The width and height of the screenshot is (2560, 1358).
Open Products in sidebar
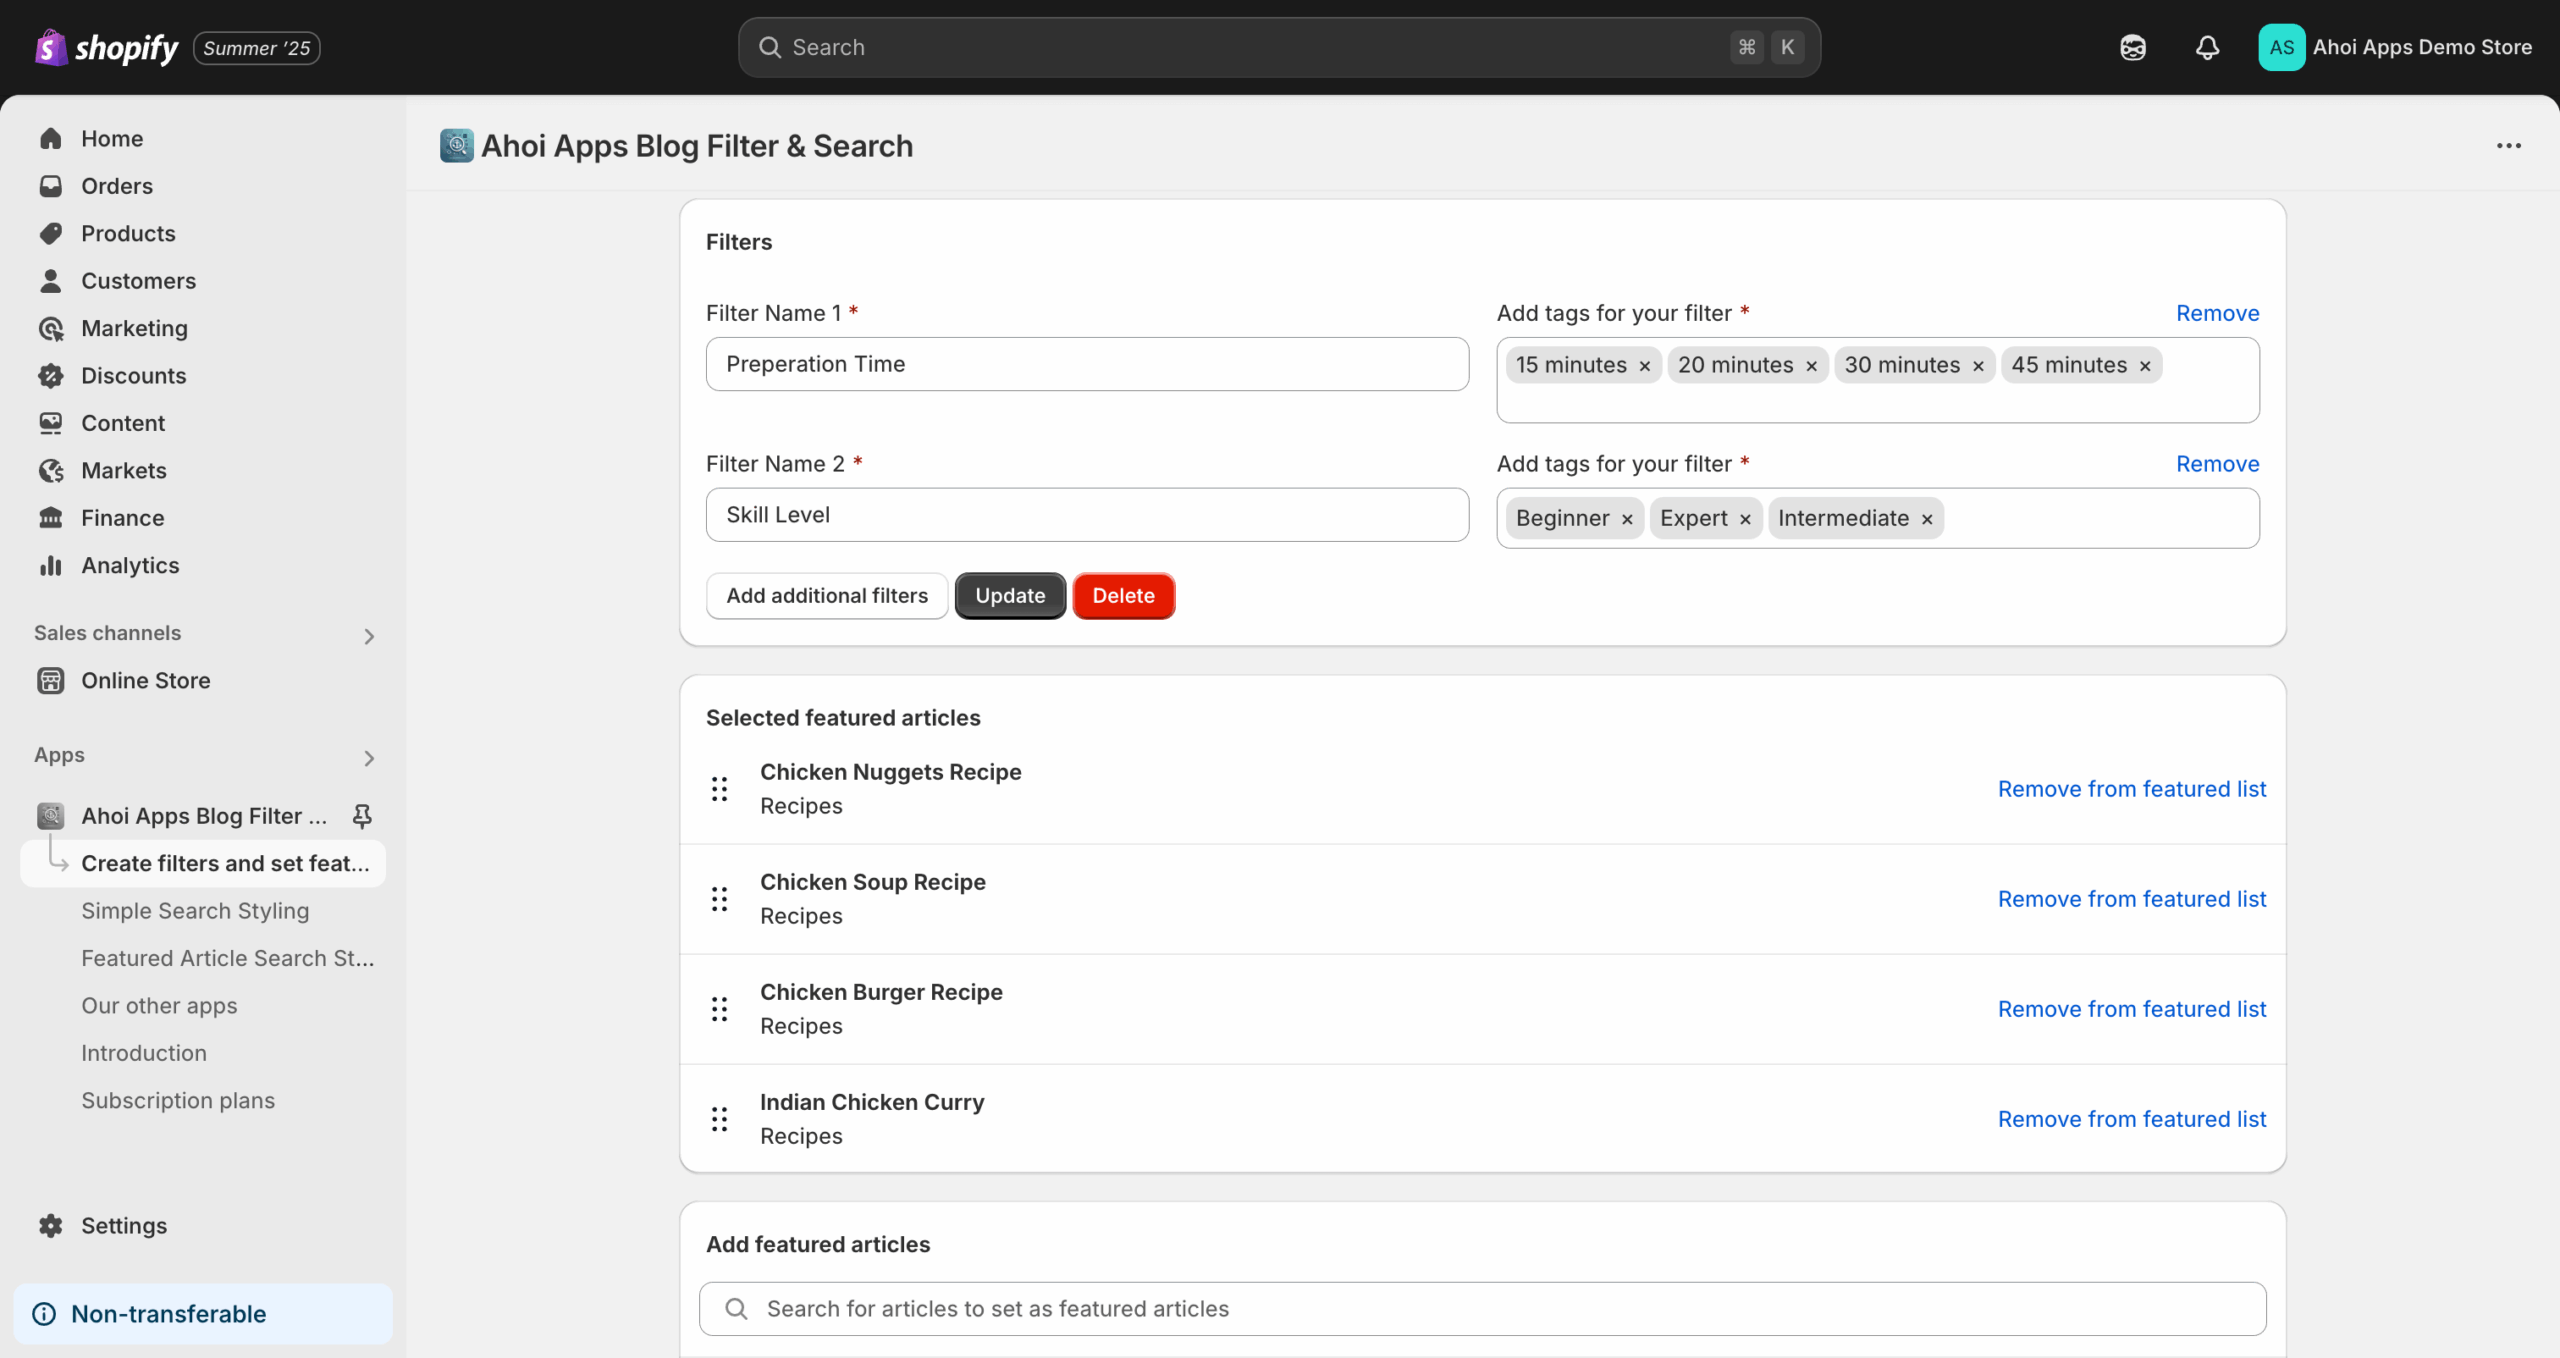click(x=203, y=234)
